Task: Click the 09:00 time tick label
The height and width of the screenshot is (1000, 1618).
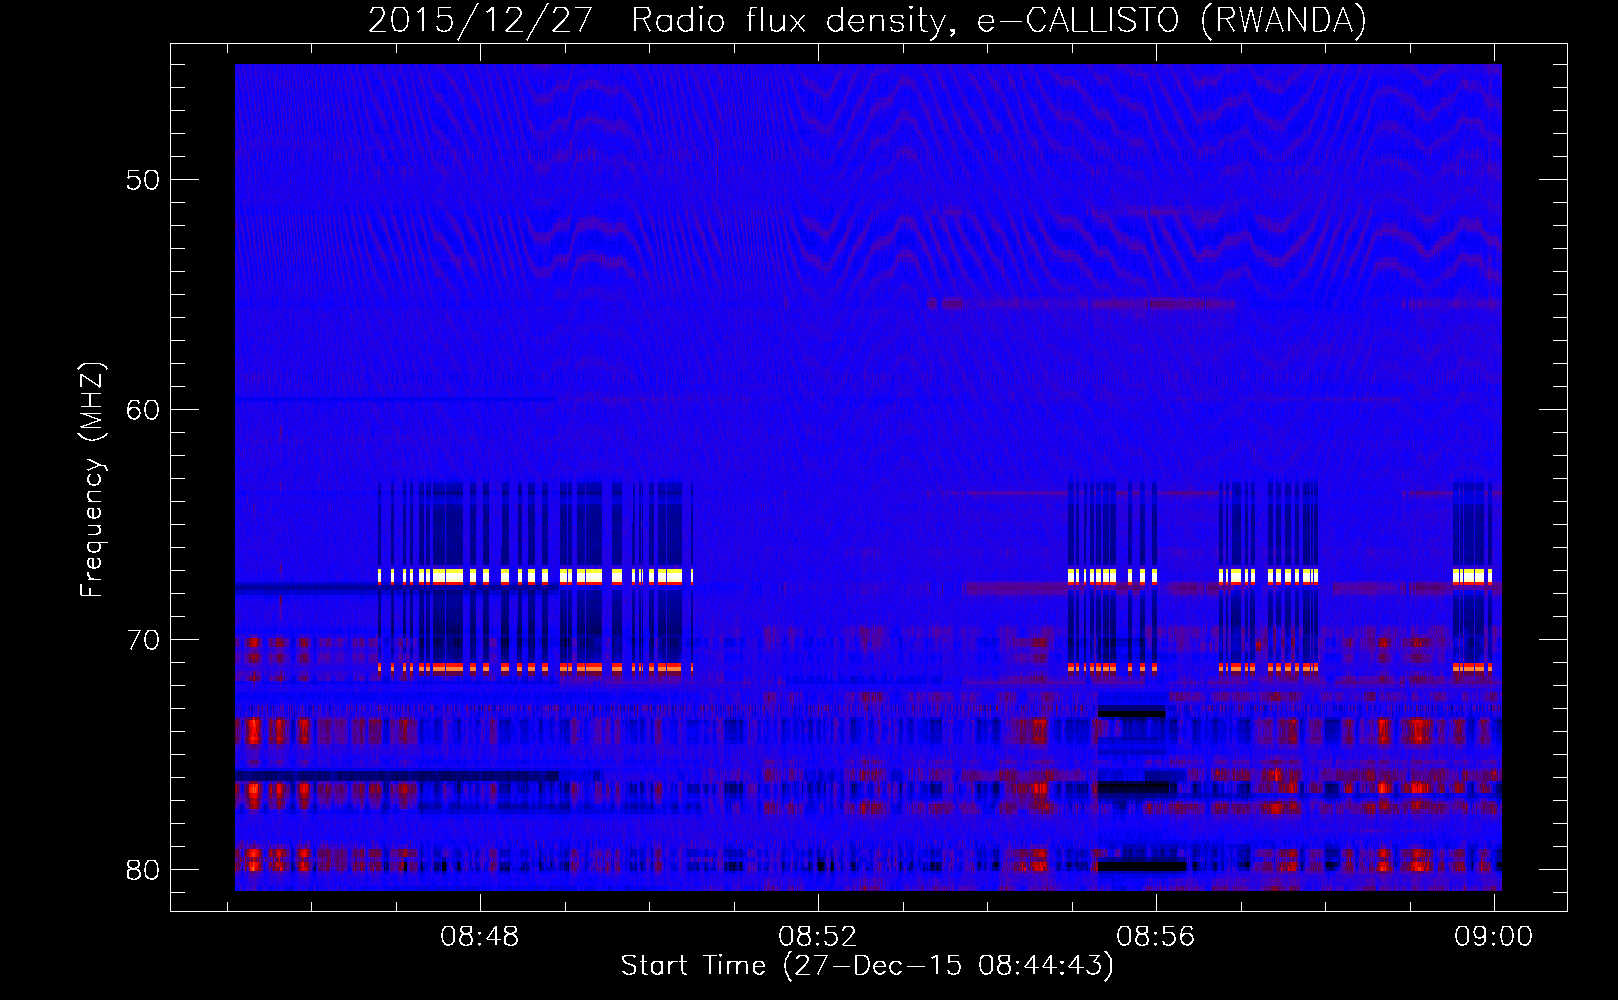Action: point(1494,937)
